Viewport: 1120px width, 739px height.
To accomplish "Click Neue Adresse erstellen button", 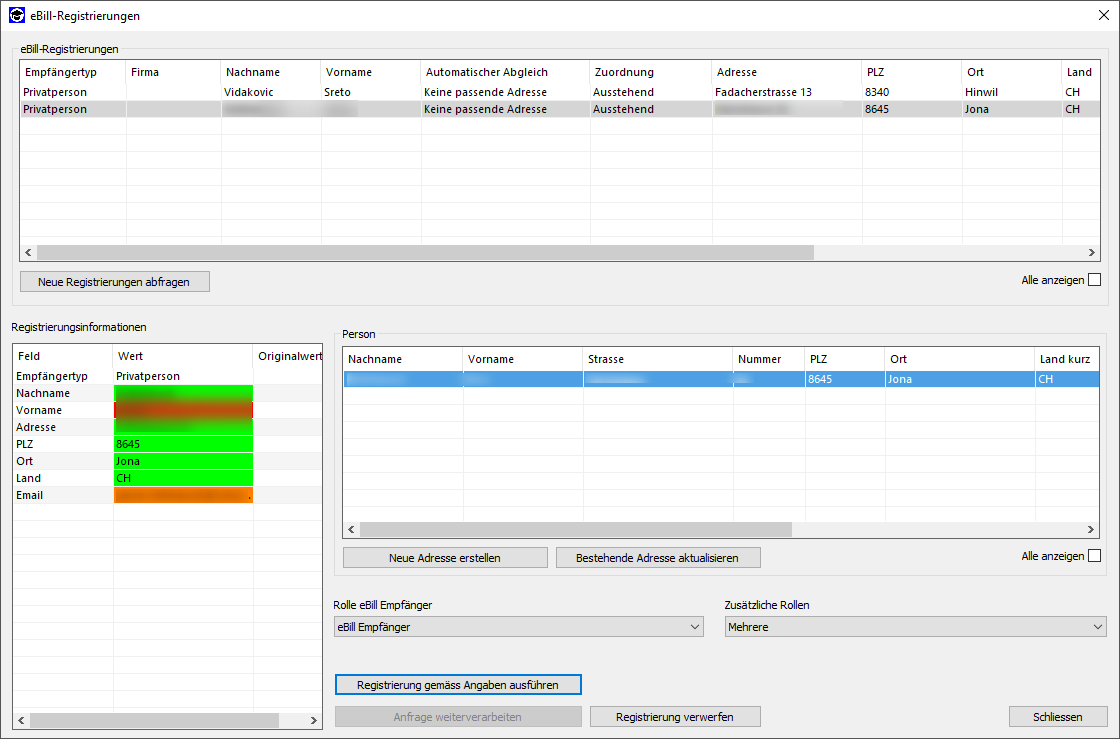I will [445, 558].
